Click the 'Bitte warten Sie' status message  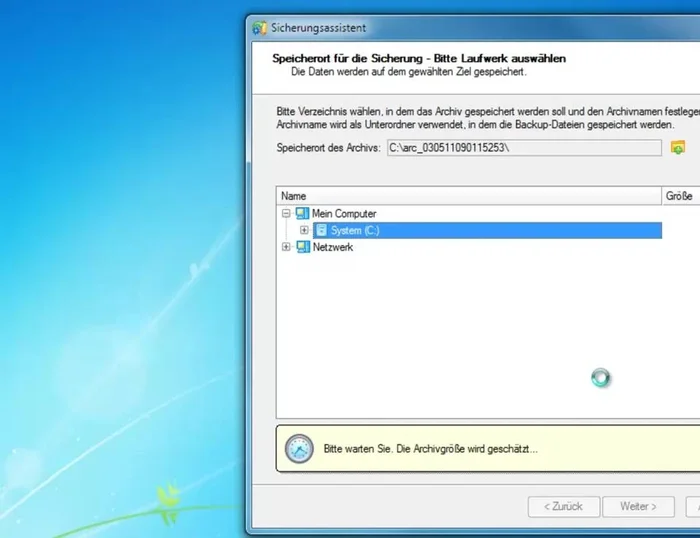pyautogui.click(x=430, y=450)
